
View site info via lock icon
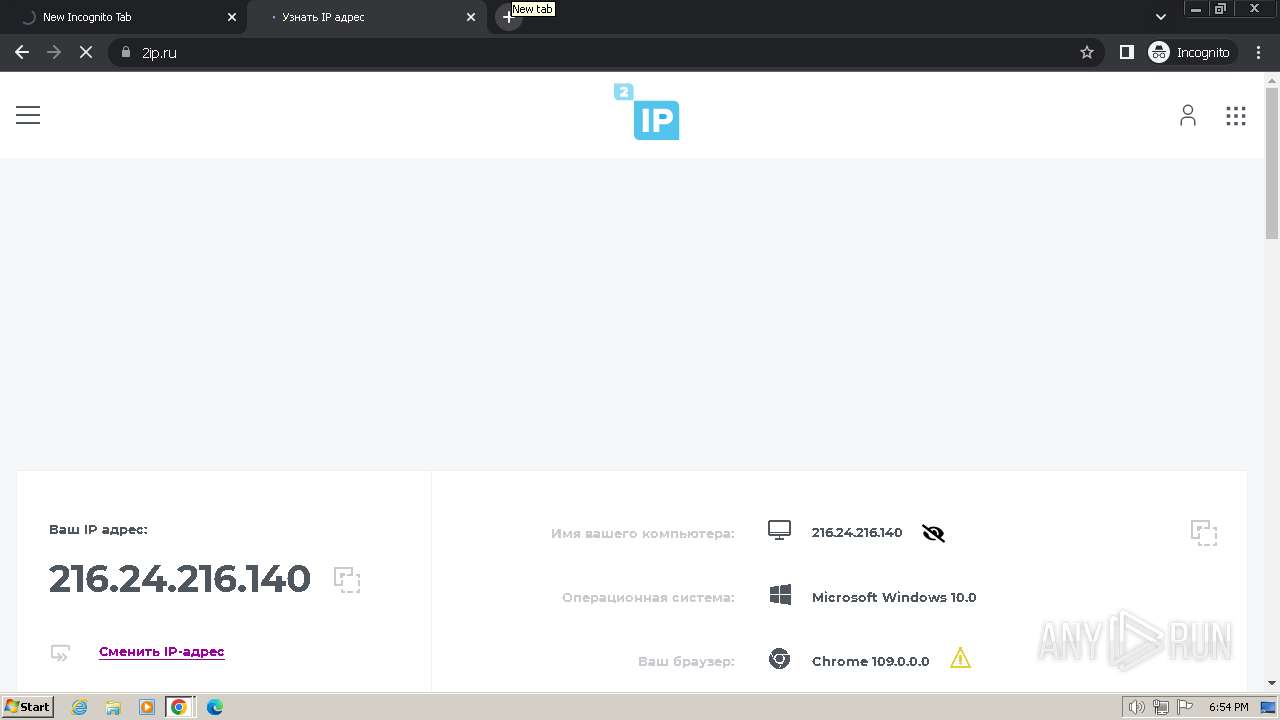pyautogui.click(x=126, y=52)
